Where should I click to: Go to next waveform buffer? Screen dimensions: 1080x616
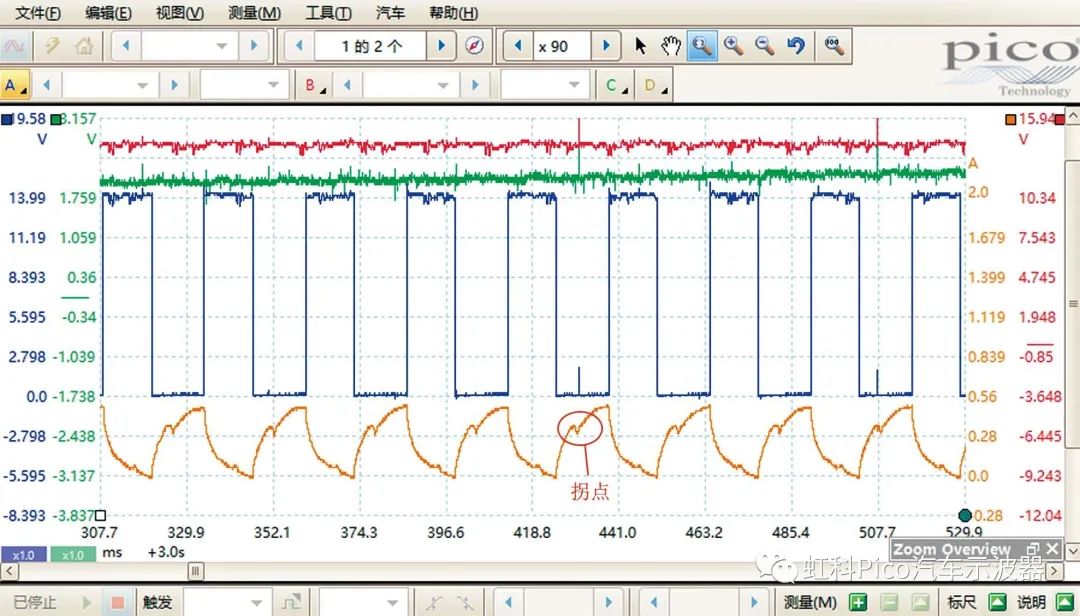[x=440, y=46]
